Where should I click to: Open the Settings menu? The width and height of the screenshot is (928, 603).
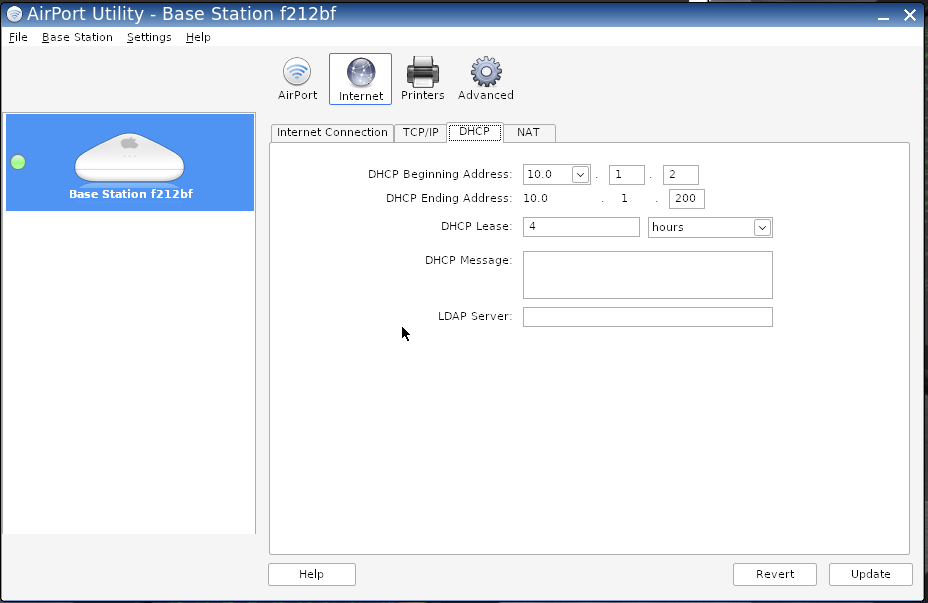pos(149,37)
